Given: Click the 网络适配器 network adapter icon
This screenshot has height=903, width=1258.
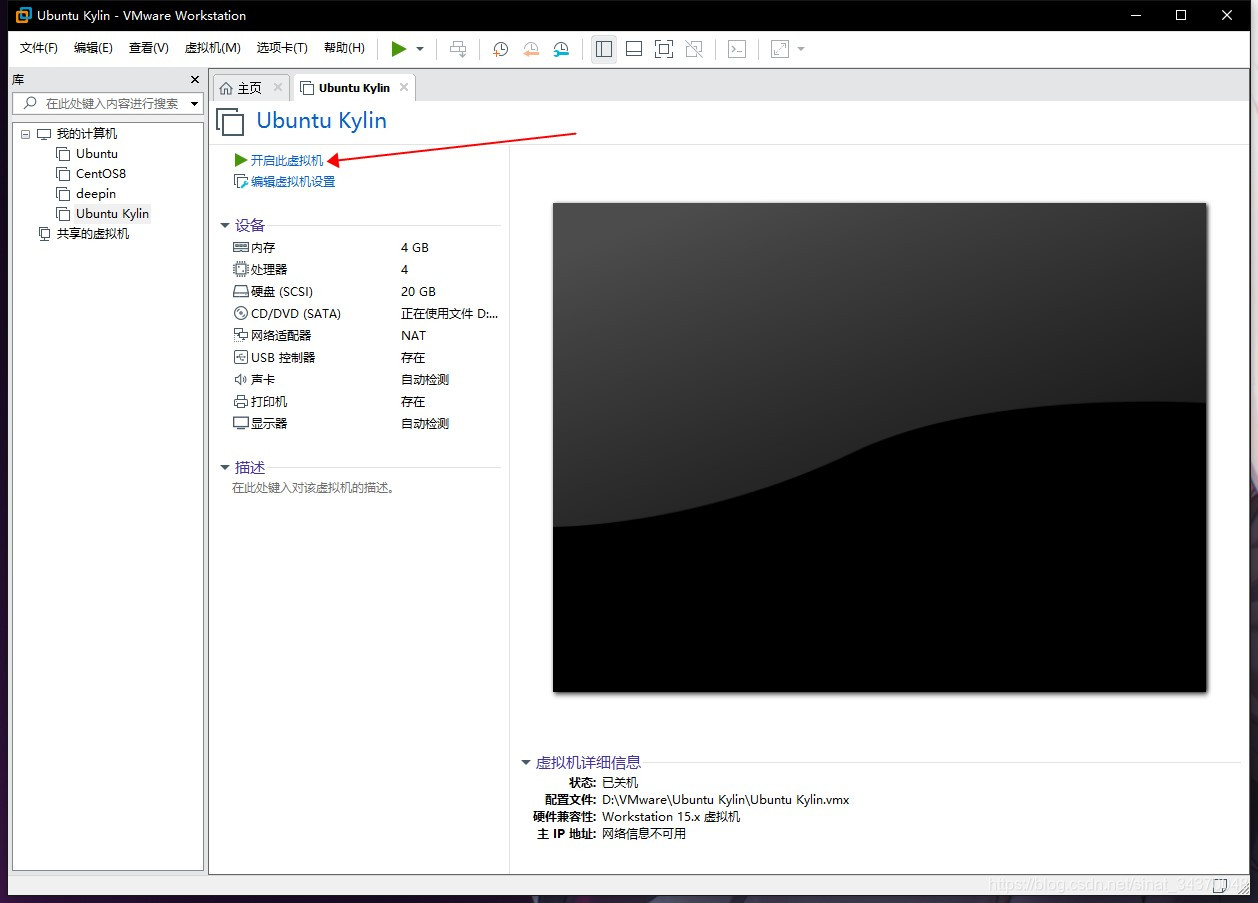Looking at the screenshot, I should tap(240, 335).
